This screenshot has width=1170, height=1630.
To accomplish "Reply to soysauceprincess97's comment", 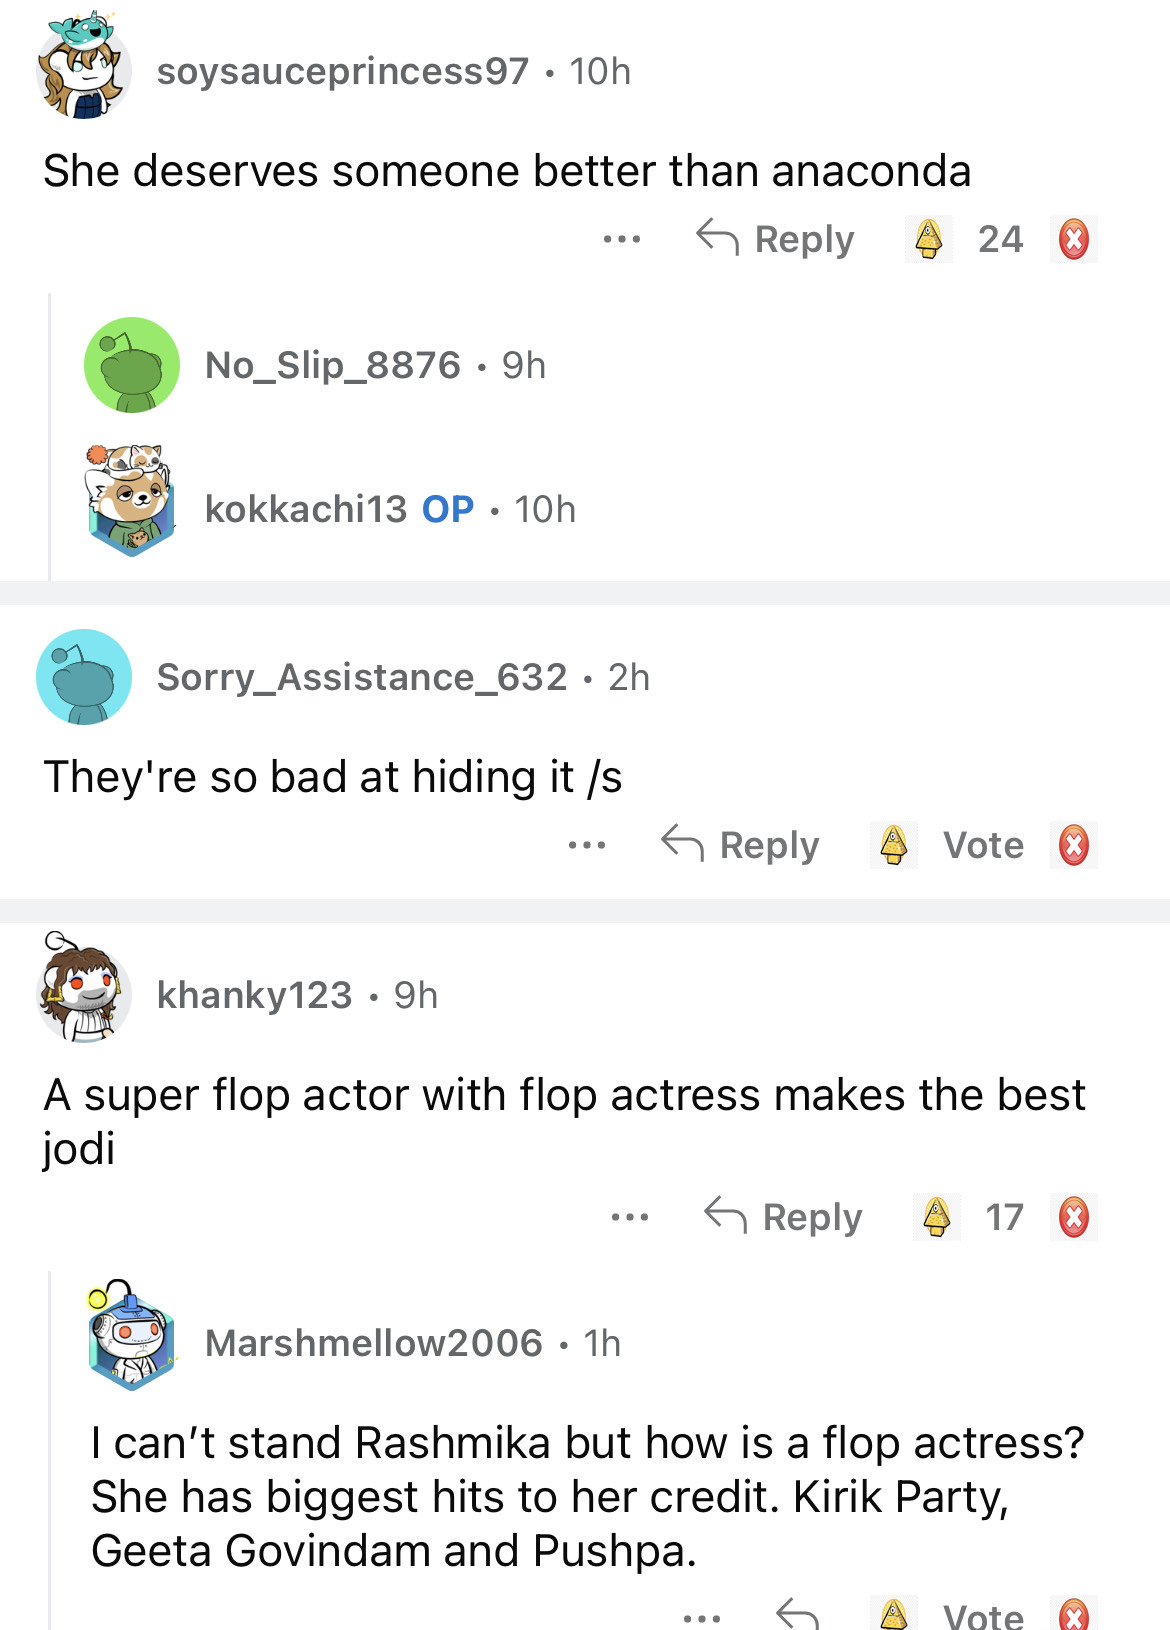I will [x=776, y=240].
